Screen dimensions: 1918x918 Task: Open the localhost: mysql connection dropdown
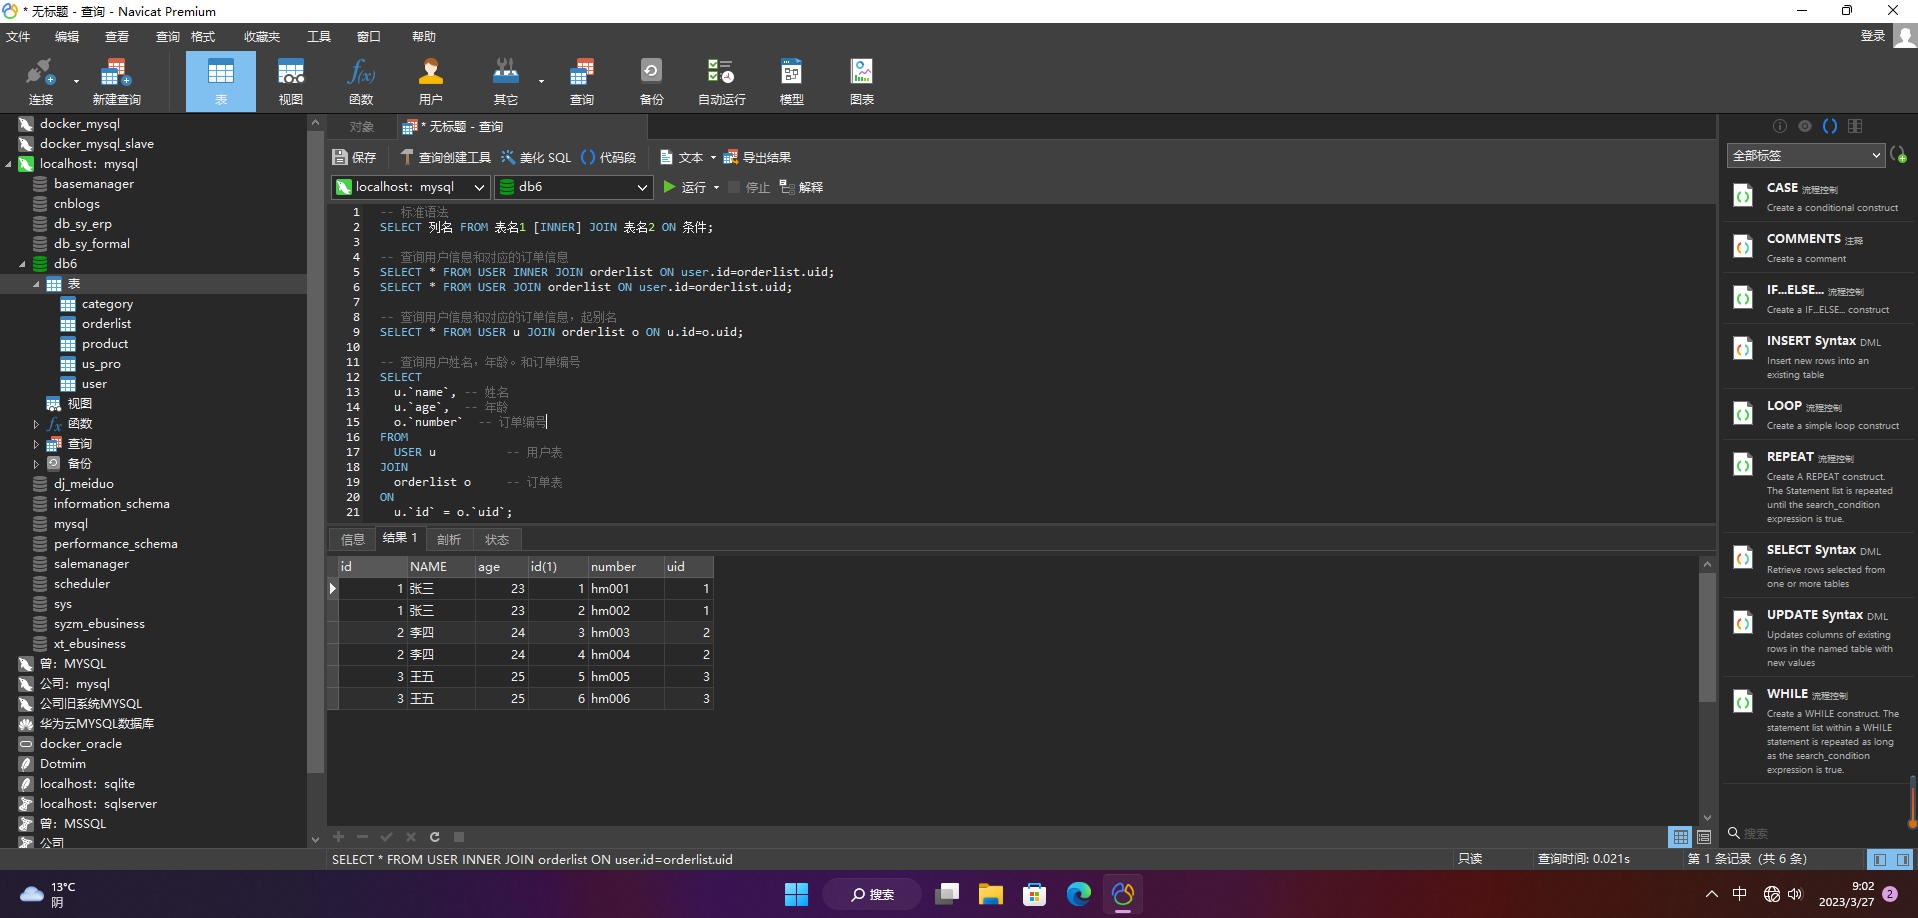click(x=410, y=187)
